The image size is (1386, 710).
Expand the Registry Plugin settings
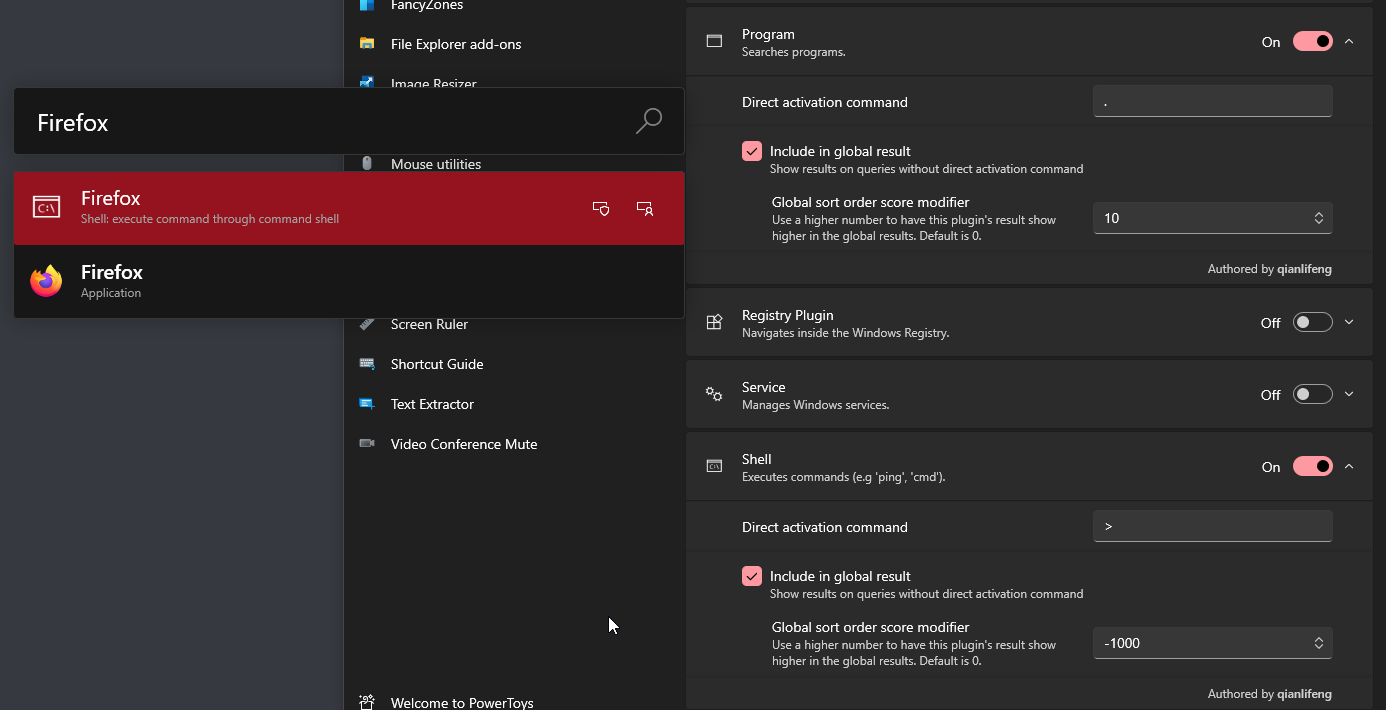tap(1349, 323)
